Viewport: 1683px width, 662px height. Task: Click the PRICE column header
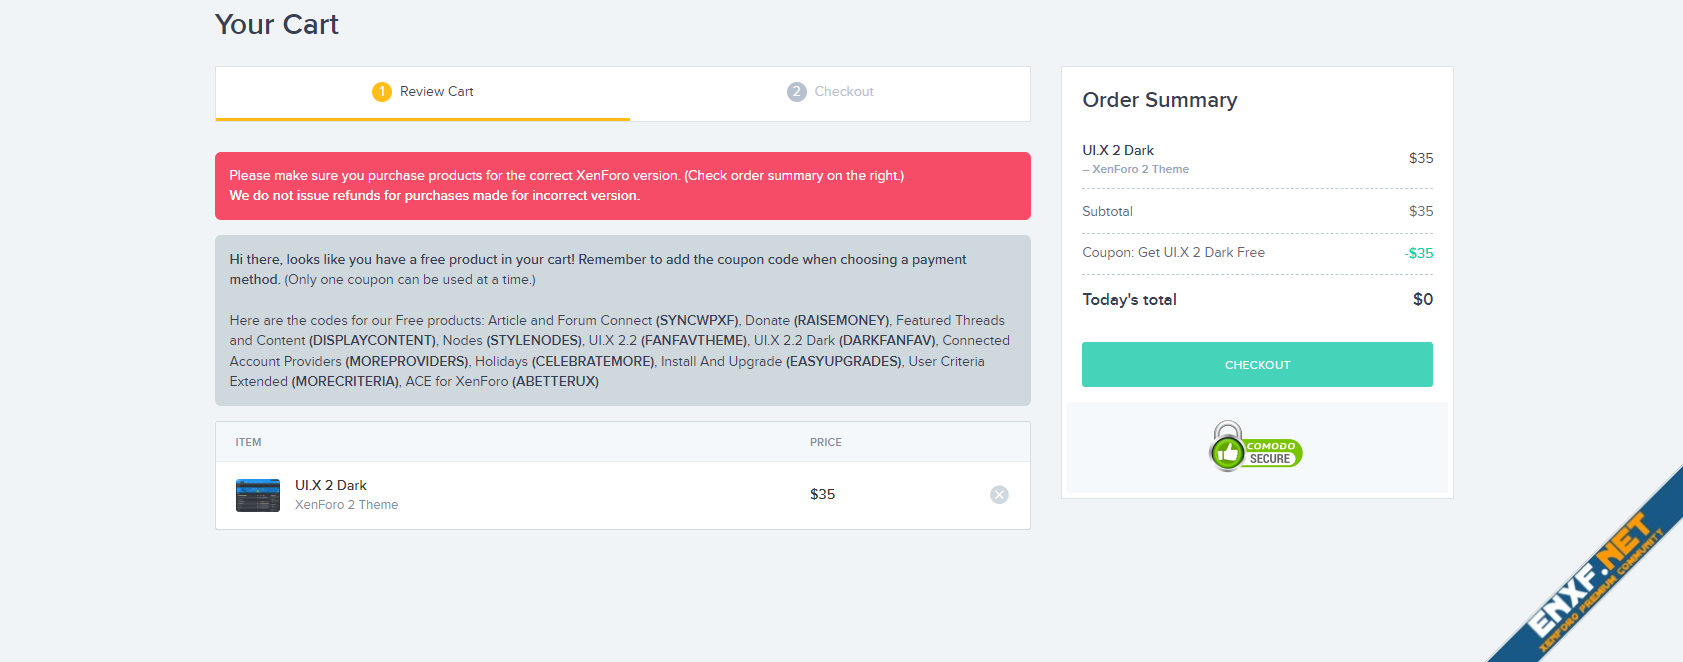pos(826,442)
